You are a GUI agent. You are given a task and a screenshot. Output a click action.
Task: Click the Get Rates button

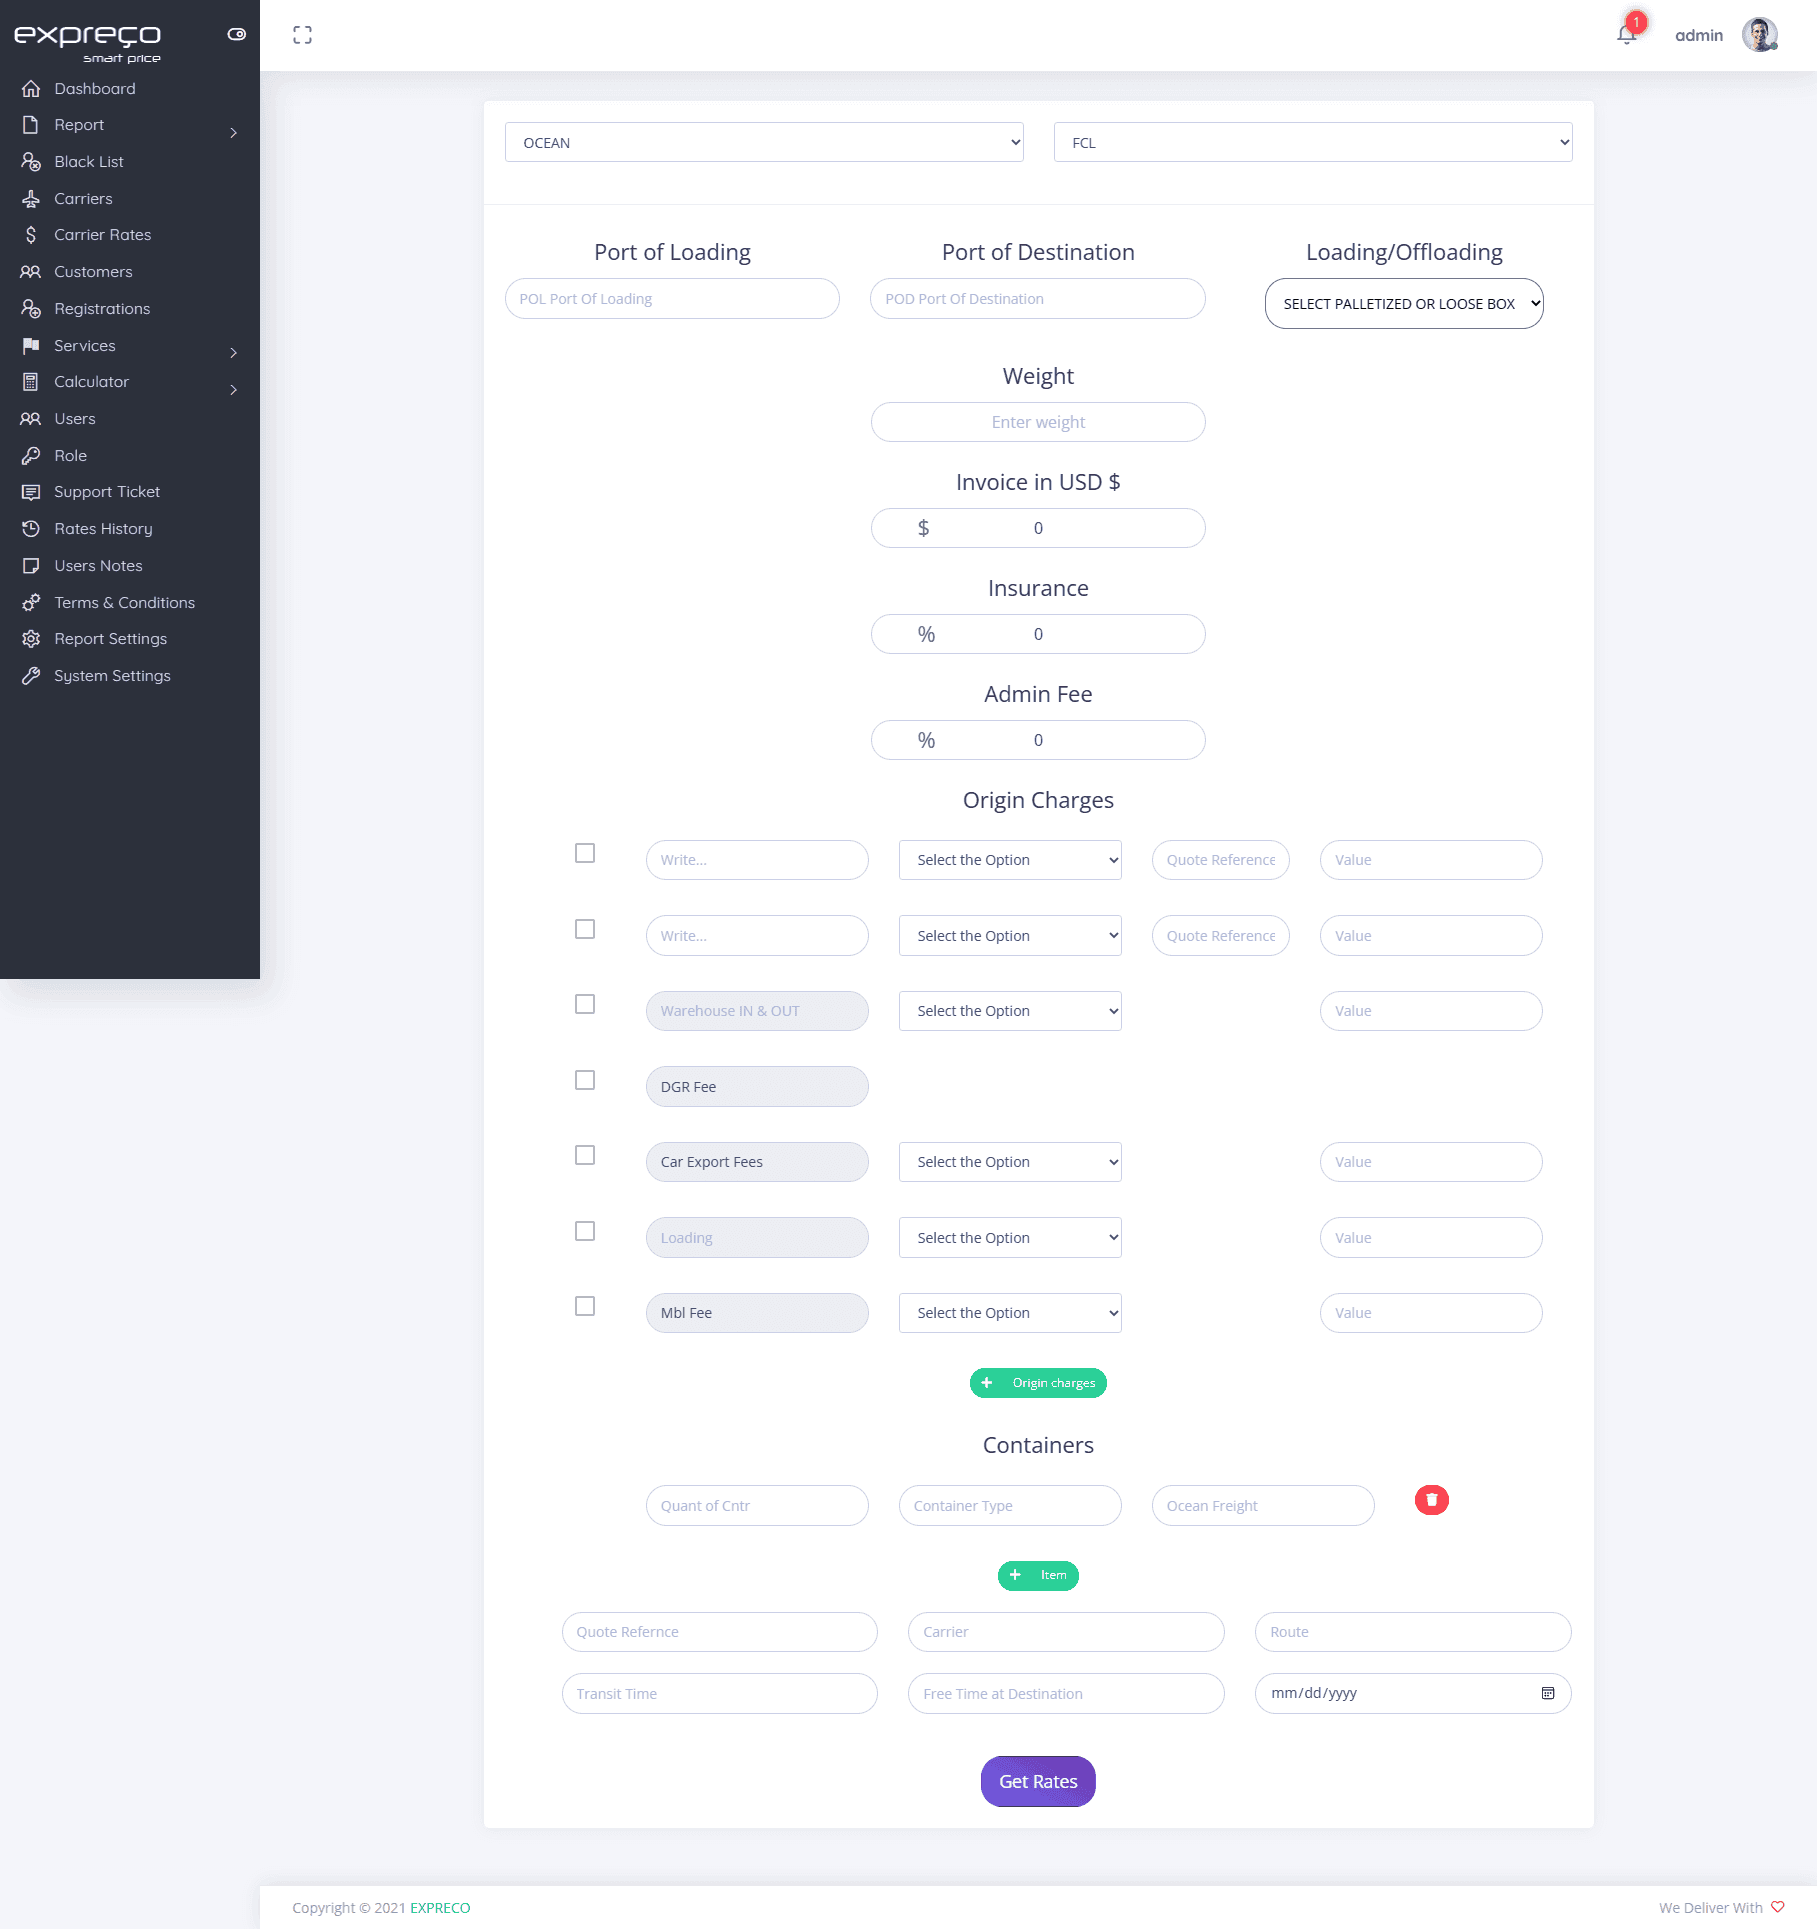(x=1038, y=1781)
